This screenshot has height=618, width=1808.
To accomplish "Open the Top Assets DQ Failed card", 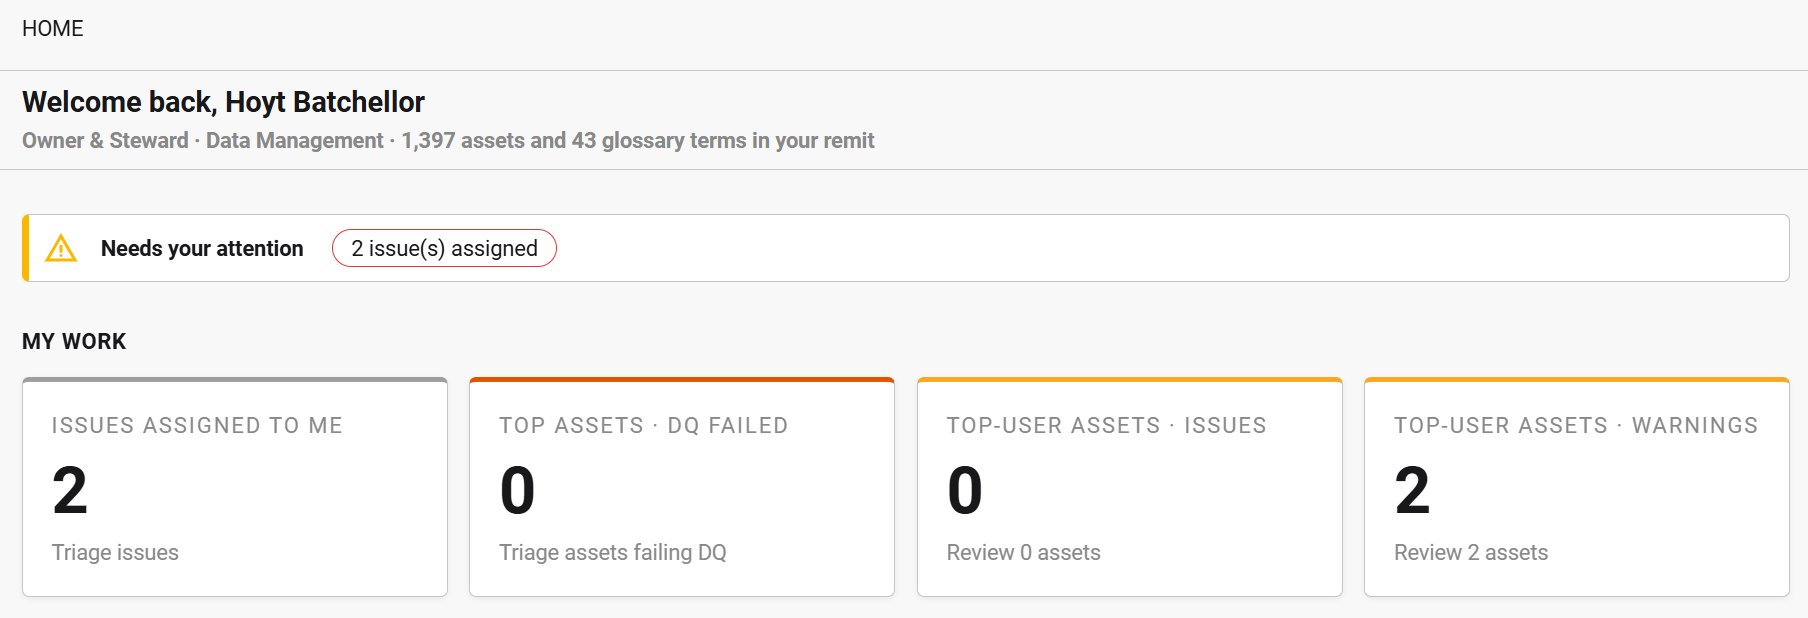I will point(682,487).
